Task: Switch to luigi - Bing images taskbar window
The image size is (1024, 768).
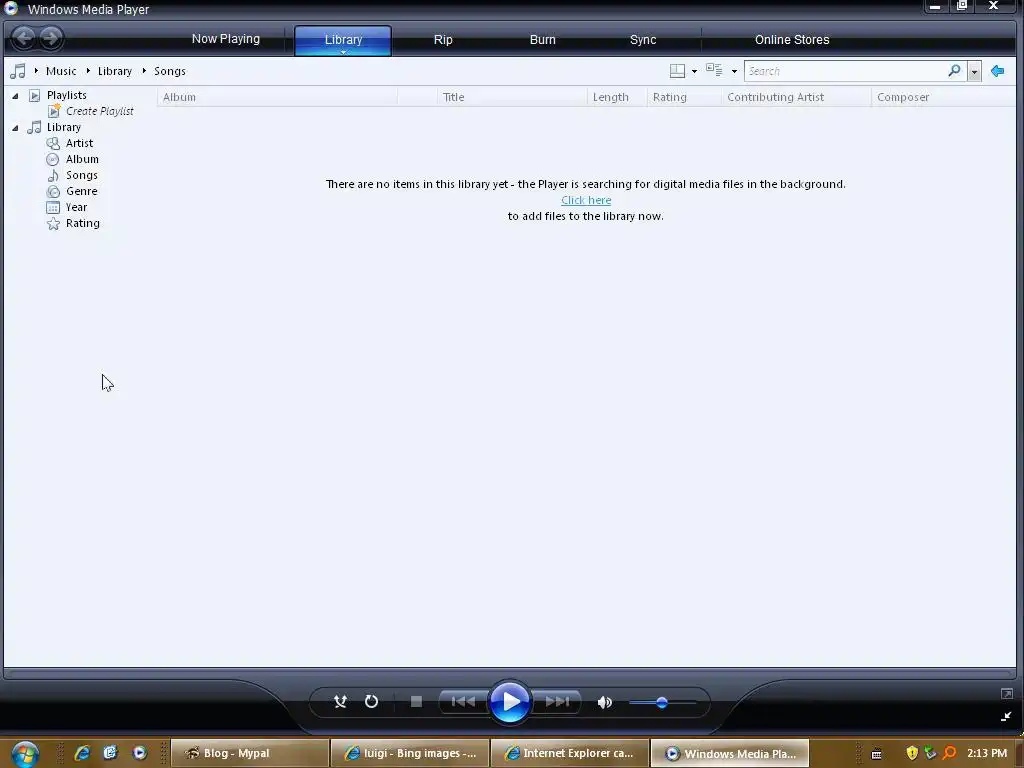Action: (409, 754)
